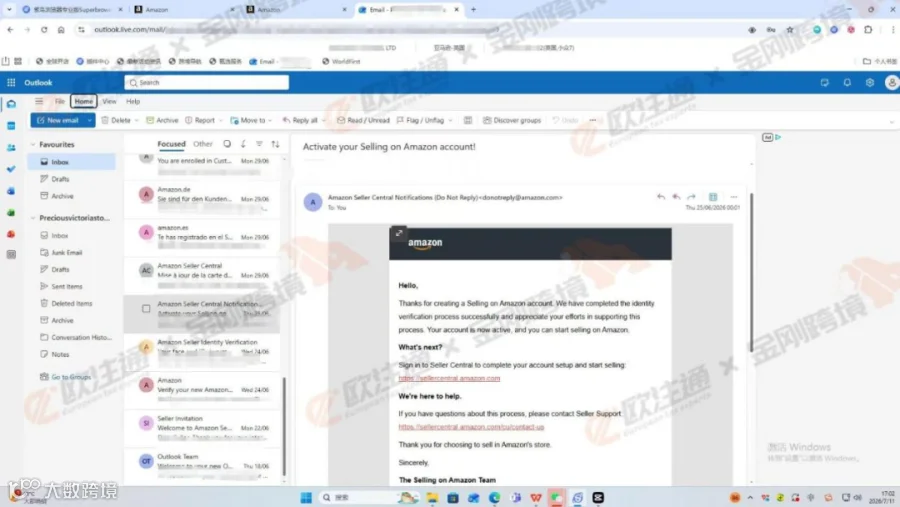Viewport: 900px width, 507px height.
Task: Open the Outlook Team welcome email
Action: tap(202, 465)
